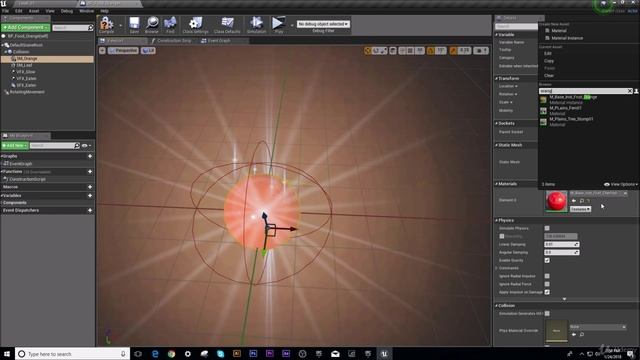Click the Angular Damping value field

point(561,252)
